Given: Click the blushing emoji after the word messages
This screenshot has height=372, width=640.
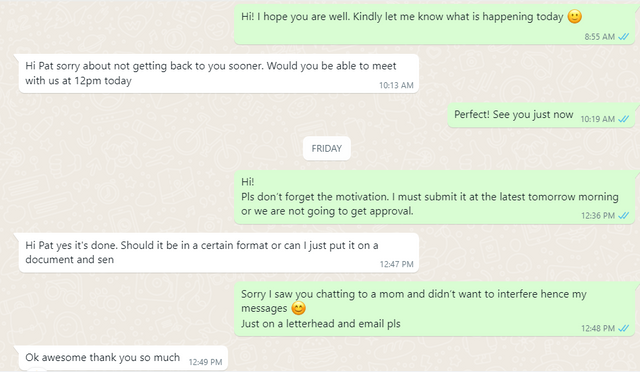Looking at the screenshot, I should pos(298,308).
